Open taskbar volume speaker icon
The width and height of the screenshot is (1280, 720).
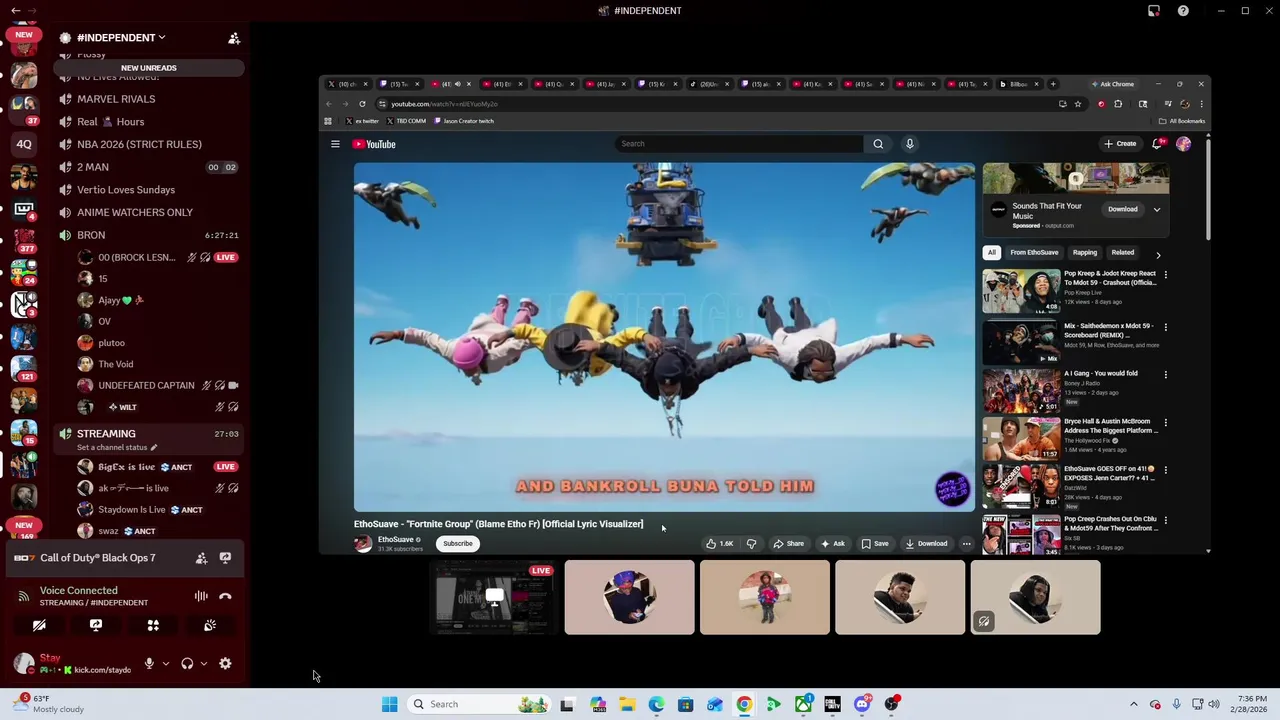(1215, 704)
